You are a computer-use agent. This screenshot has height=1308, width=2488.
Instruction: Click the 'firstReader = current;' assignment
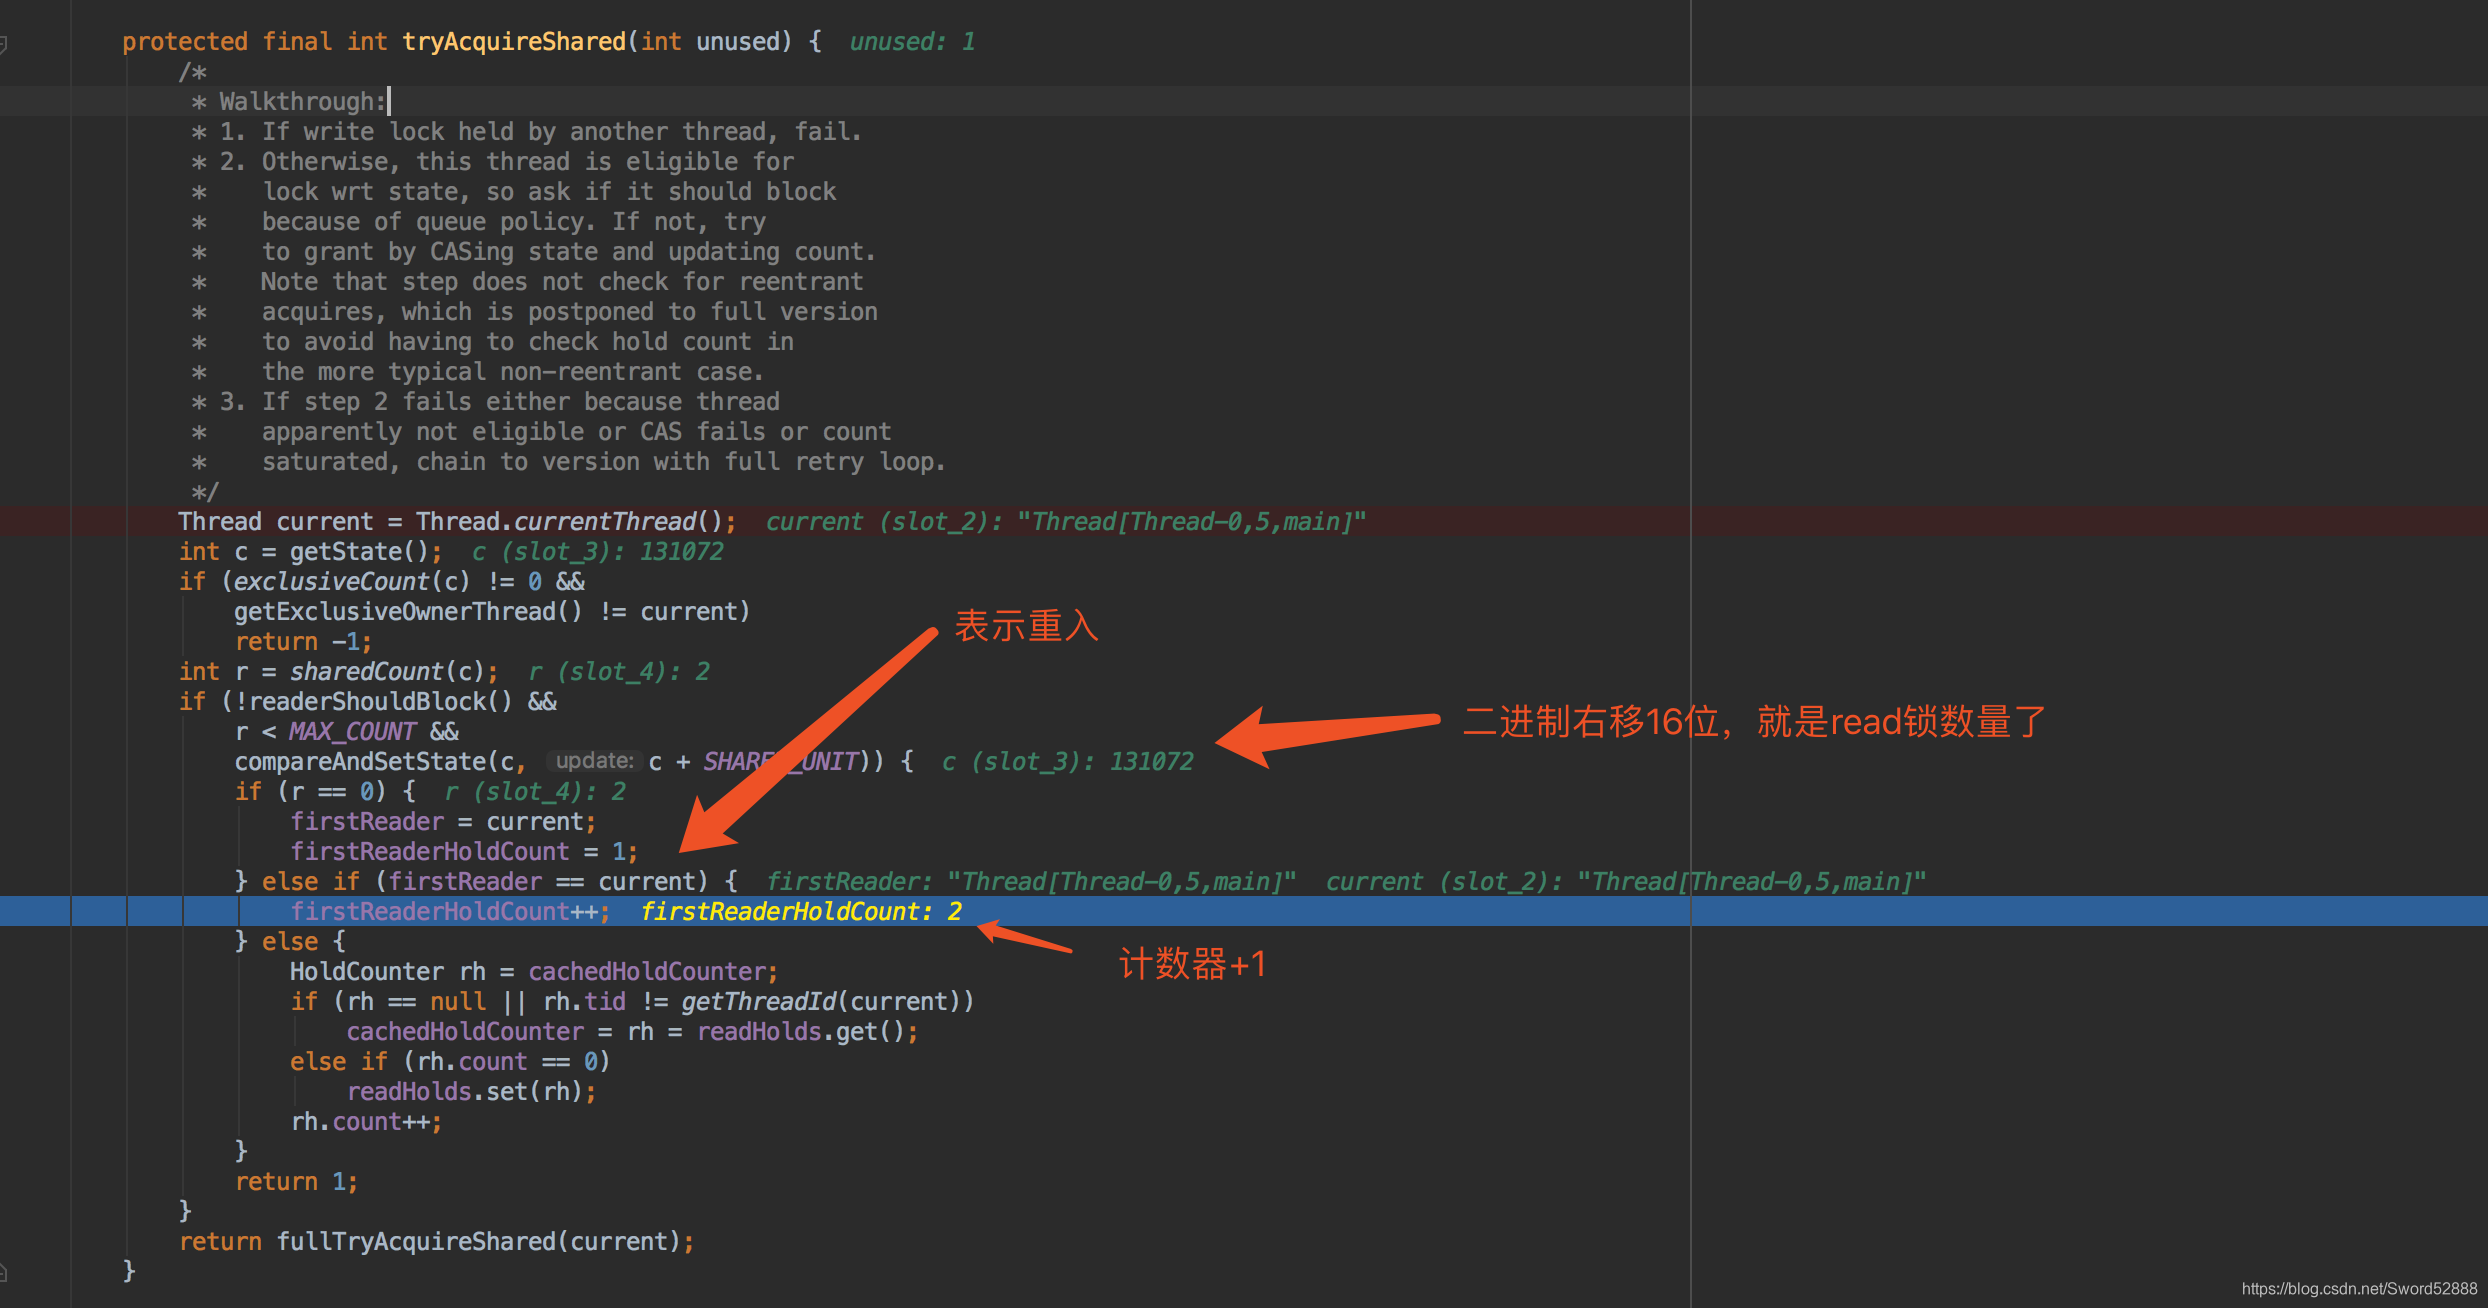(x=443, y=822)
